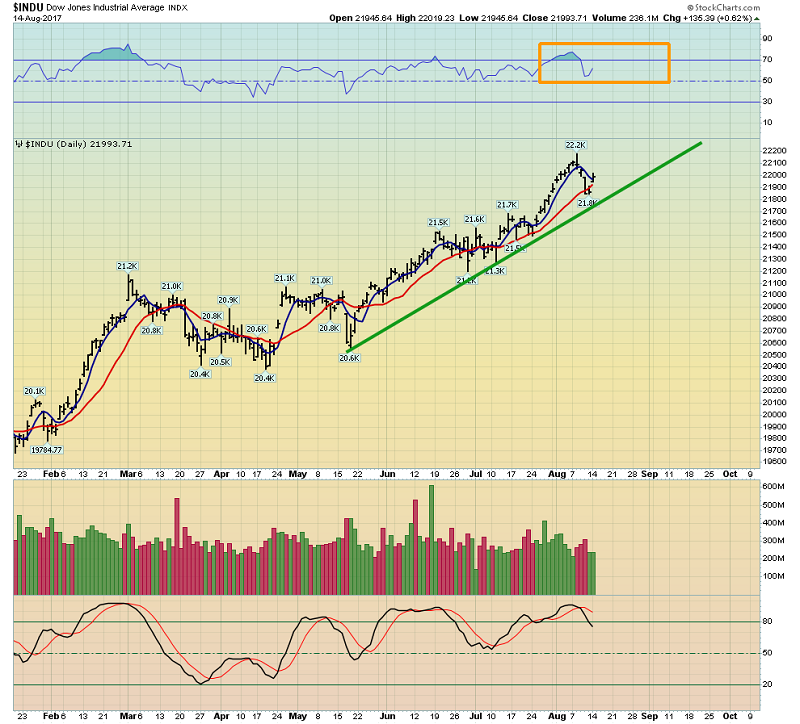Click the green up-triangle beside the Chg value
The image size is (800, 724).
(757, 19)
